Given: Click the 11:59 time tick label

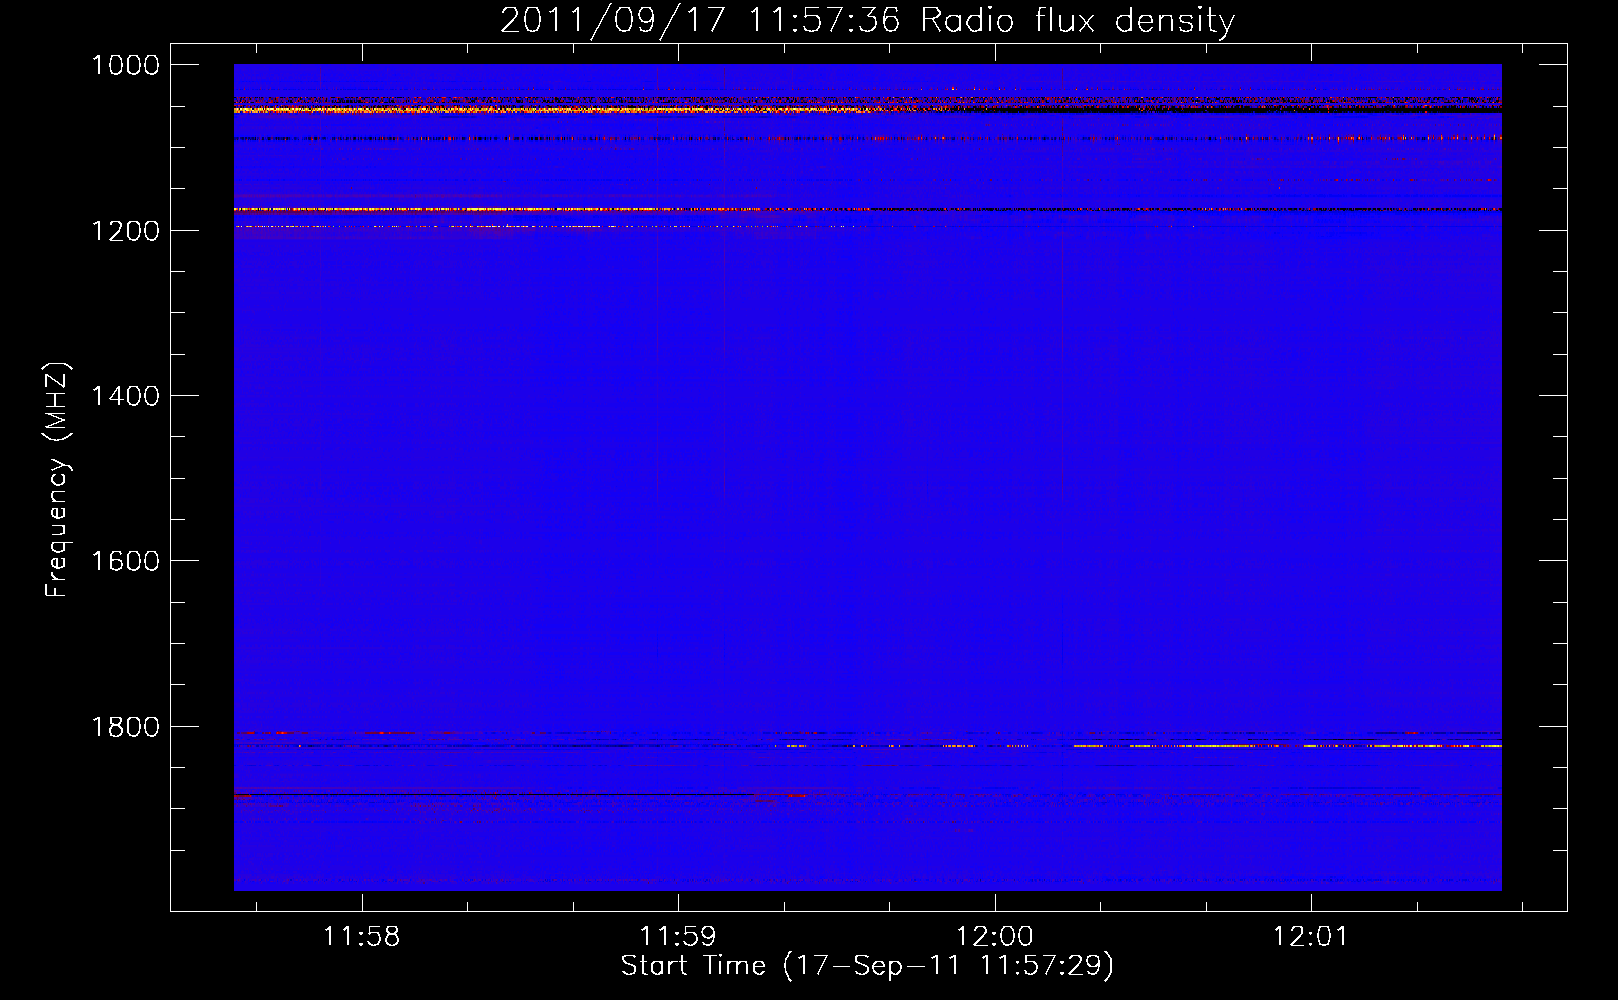Looking at the screenshot, I should tap(678, 937).
